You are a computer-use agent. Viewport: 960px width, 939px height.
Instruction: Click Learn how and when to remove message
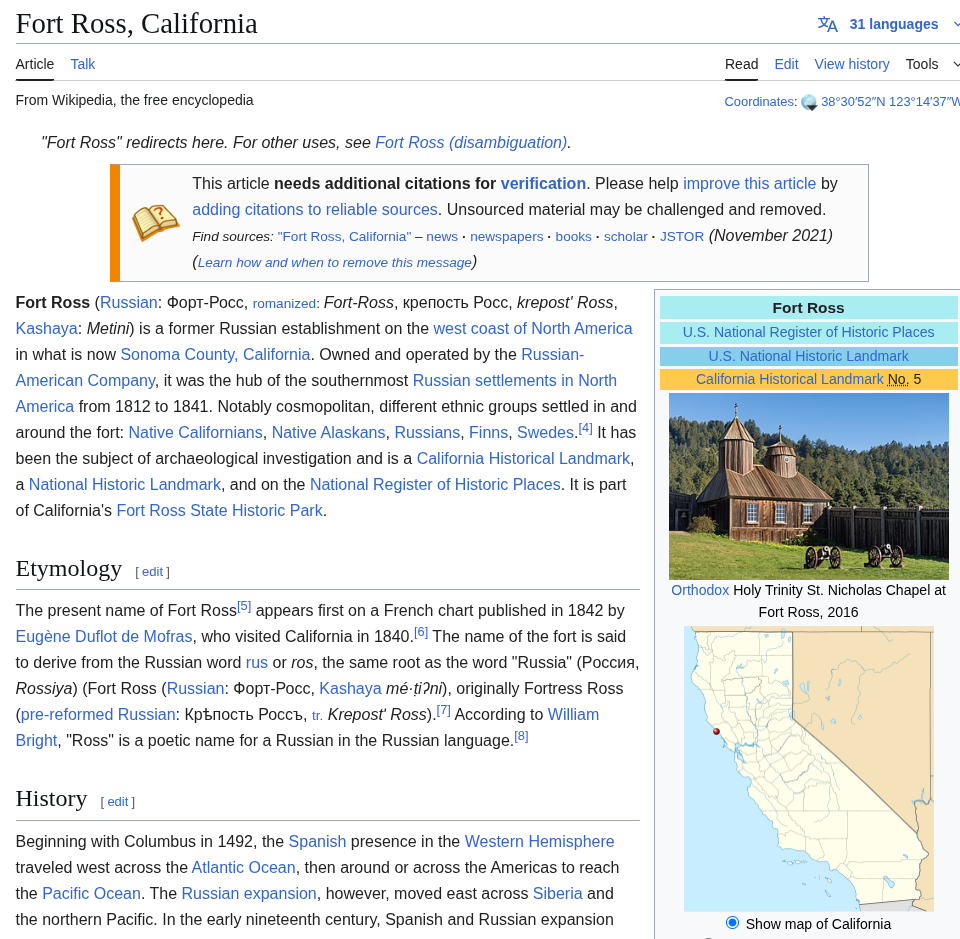334,263
